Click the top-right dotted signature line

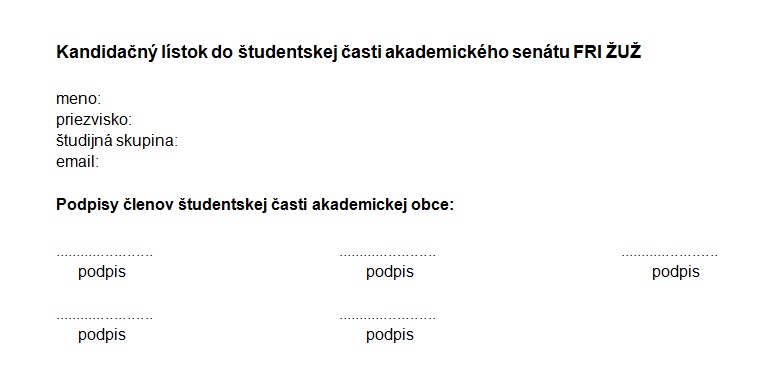pos(670,255)
